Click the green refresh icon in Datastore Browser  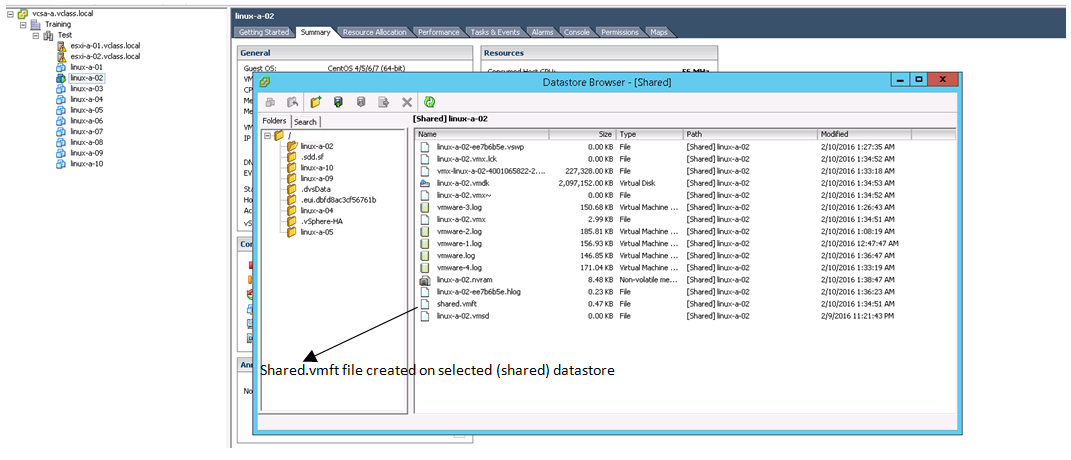click(430, 102)
